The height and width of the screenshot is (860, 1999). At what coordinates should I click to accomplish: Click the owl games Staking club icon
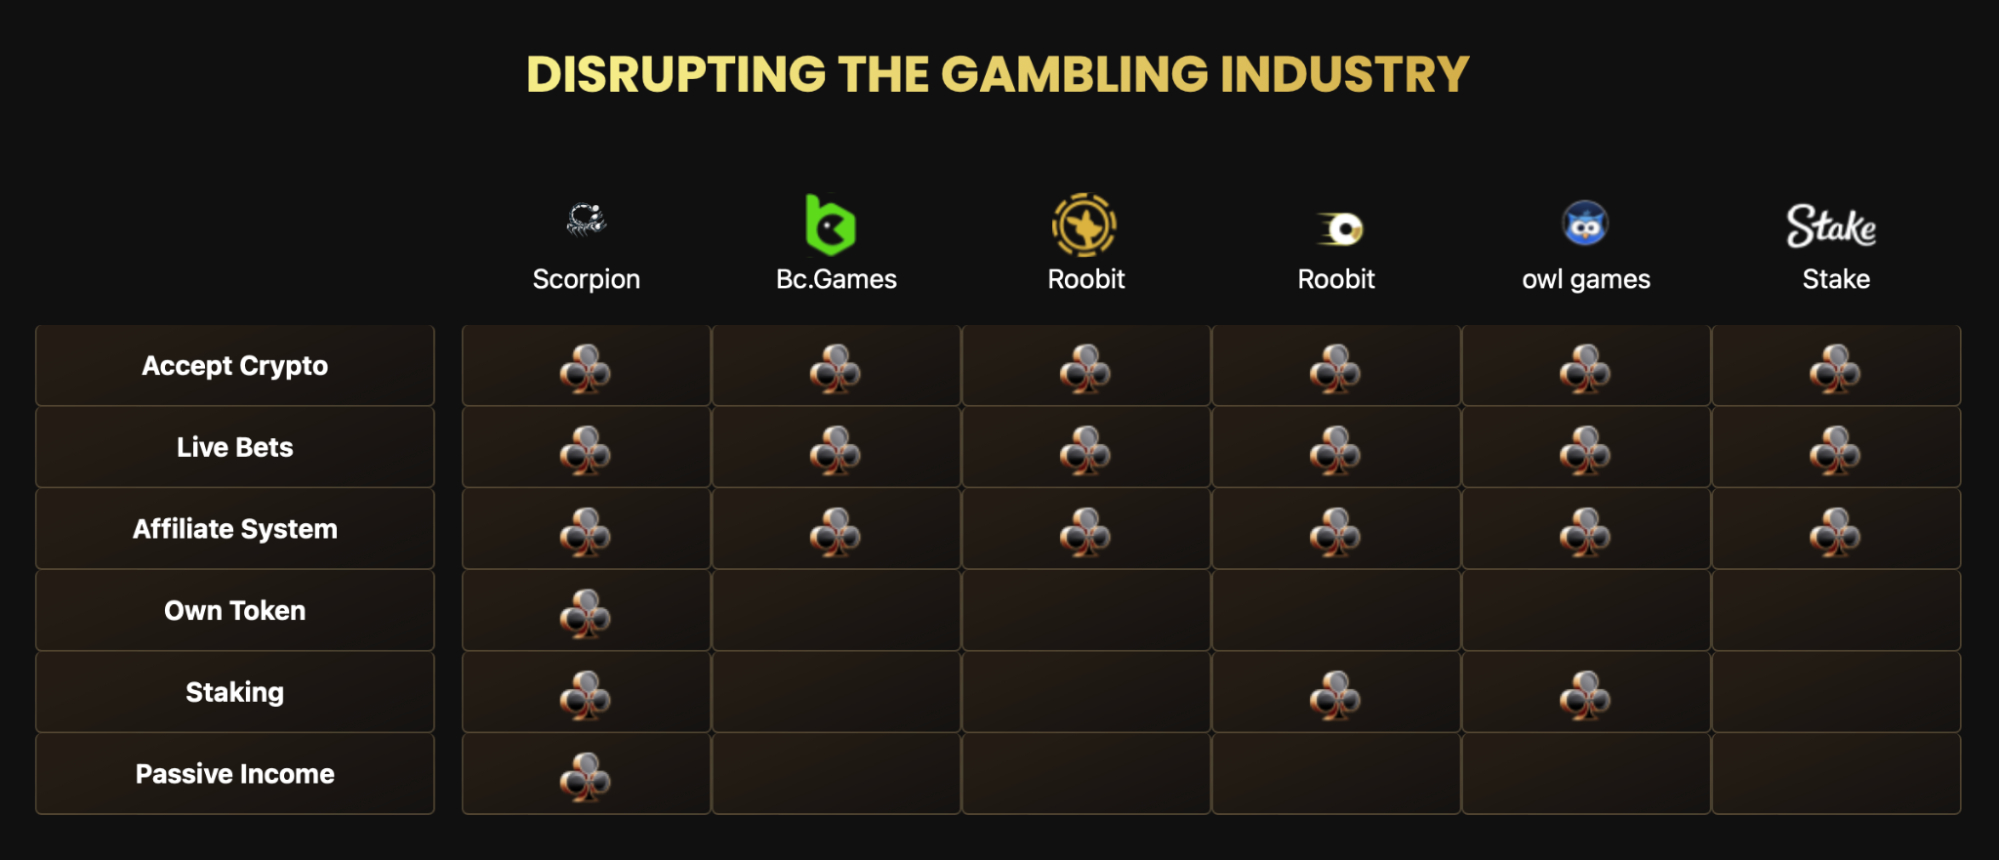coord(1585,695)
